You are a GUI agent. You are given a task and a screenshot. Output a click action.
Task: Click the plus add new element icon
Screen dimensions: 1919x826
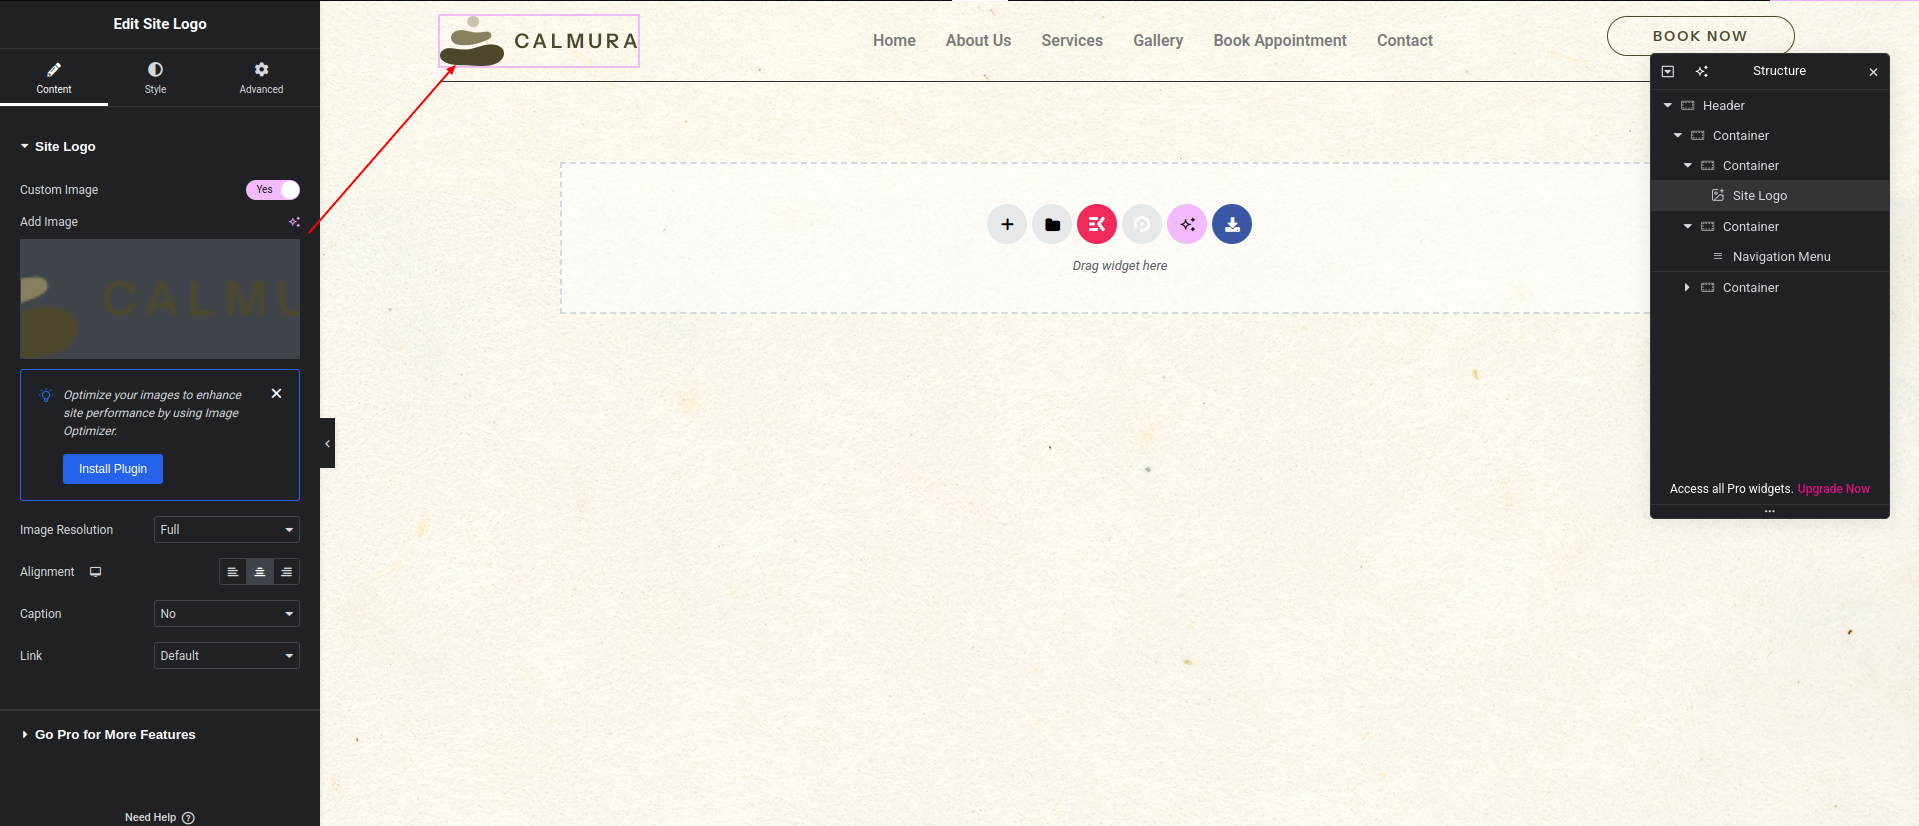point(1007,224)
